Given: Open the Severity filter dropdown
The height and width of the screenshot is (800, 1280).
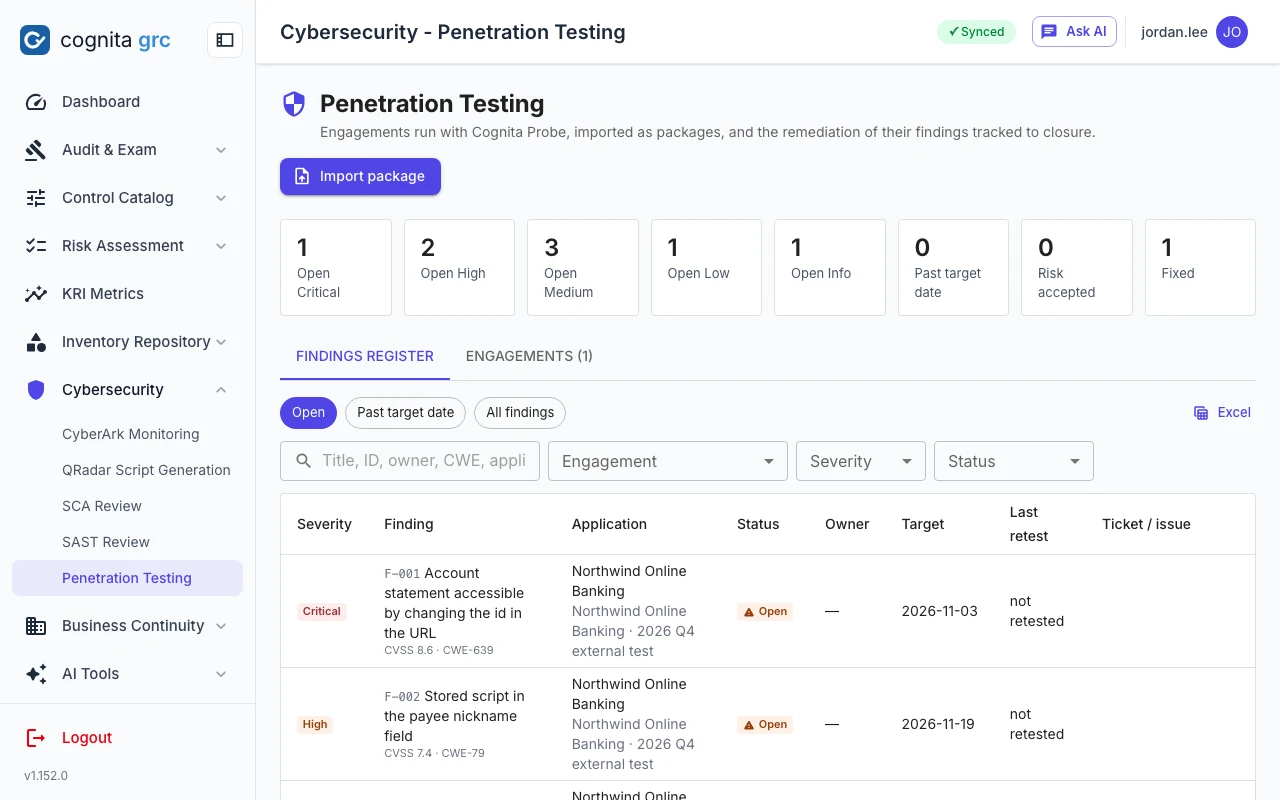Looking at the screenshot, I should (861, 461).
